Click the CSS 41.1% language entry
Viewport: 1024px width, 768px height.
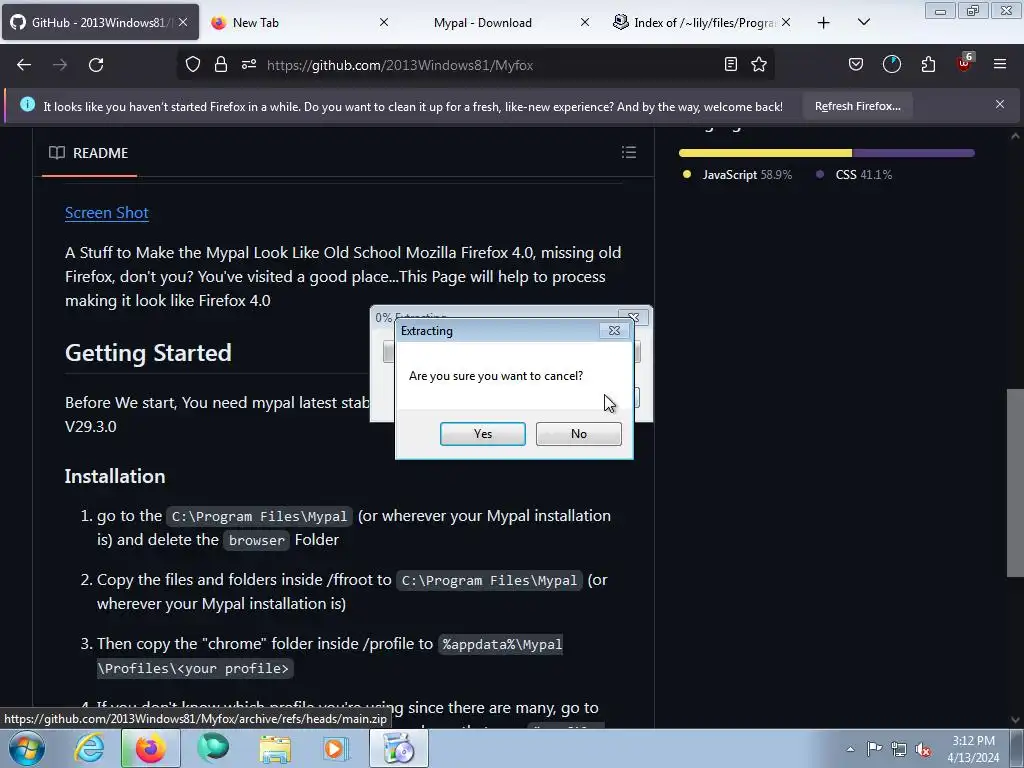click(x=854, y=174)
